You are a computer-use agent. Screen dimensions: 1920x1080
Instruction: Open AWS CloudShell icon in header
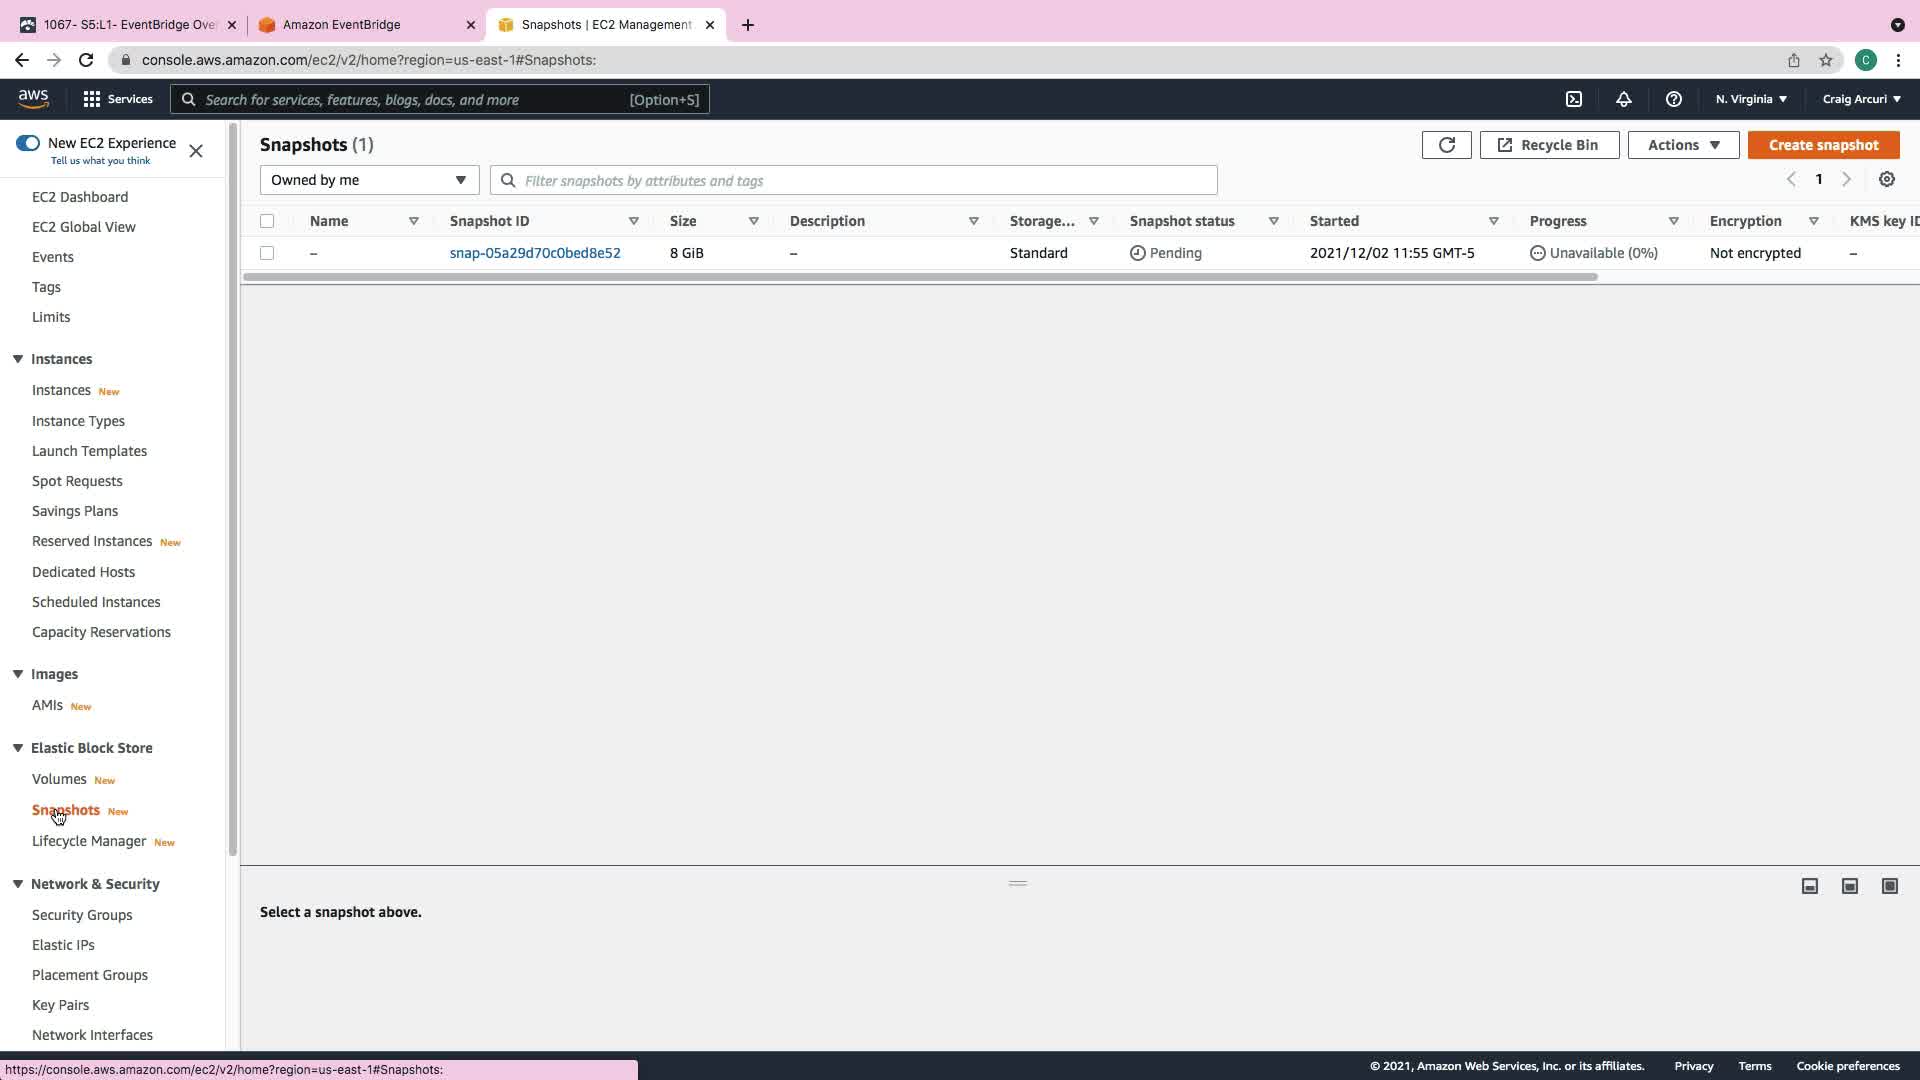(1573, 99)
